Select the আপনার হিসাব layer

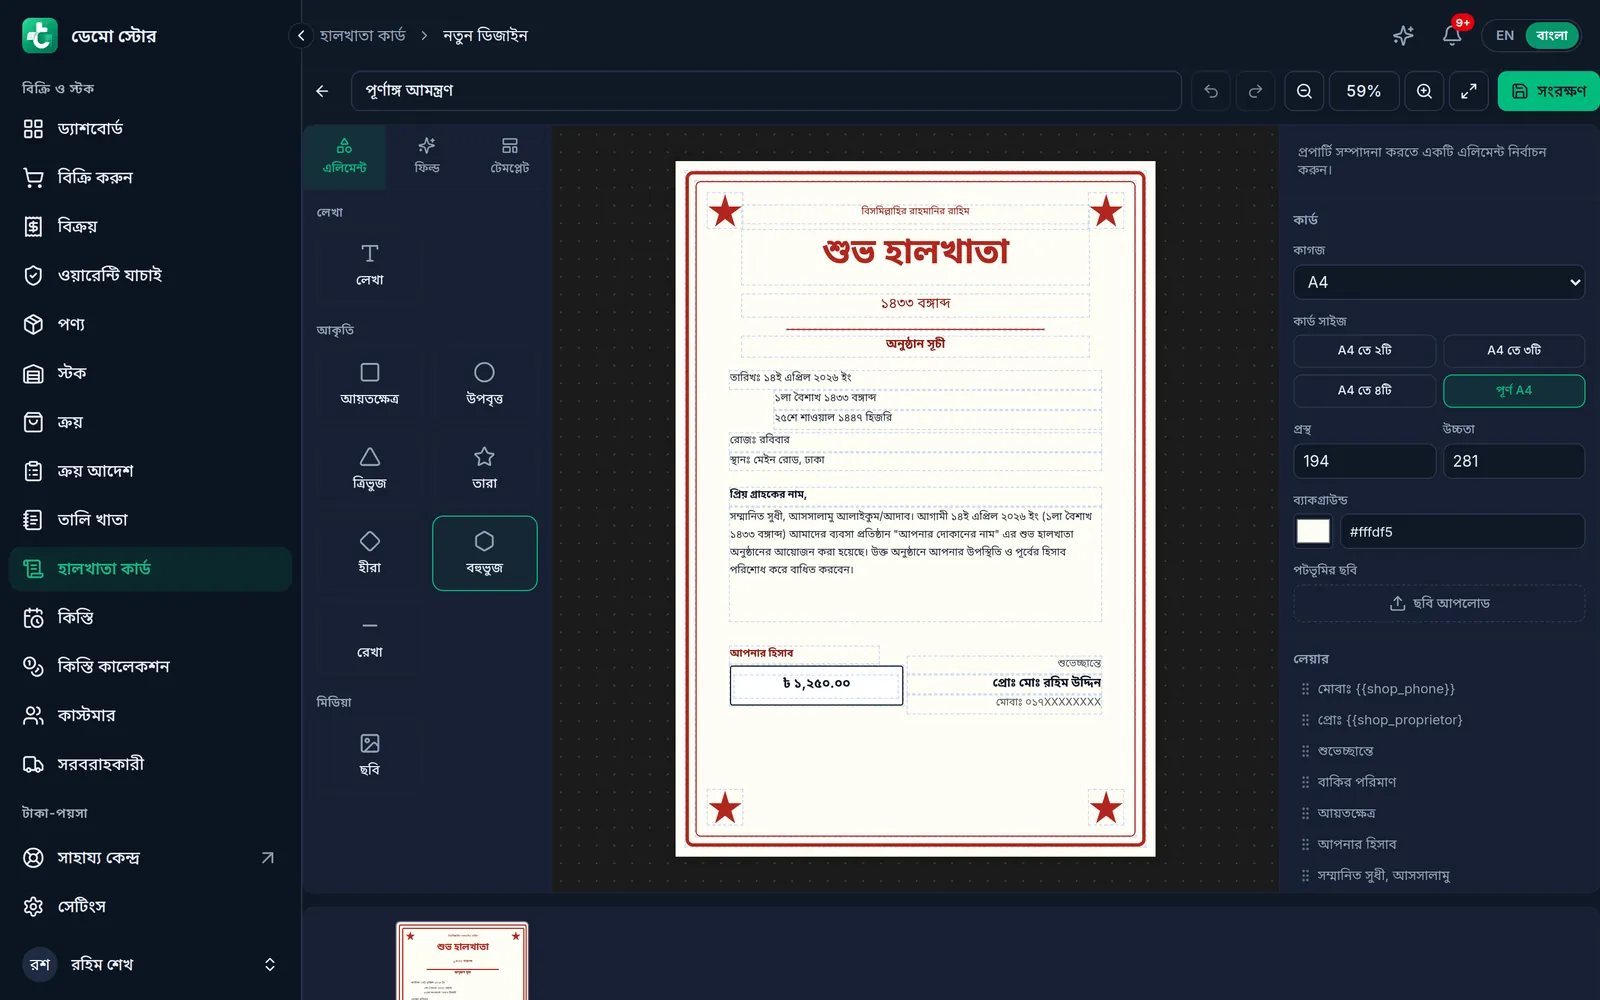[x=1439, y=844]
